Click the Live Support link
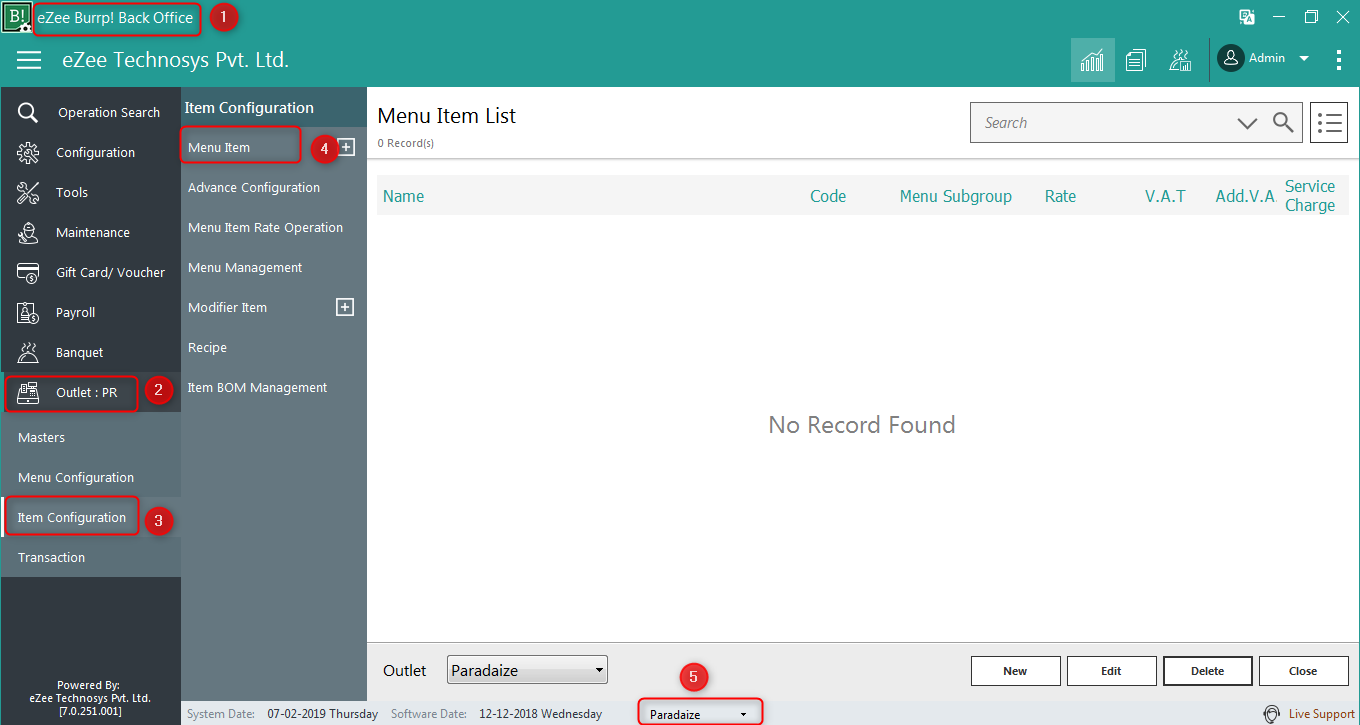The height and width of the screenshot is (725, 1360). point(1322,714)
